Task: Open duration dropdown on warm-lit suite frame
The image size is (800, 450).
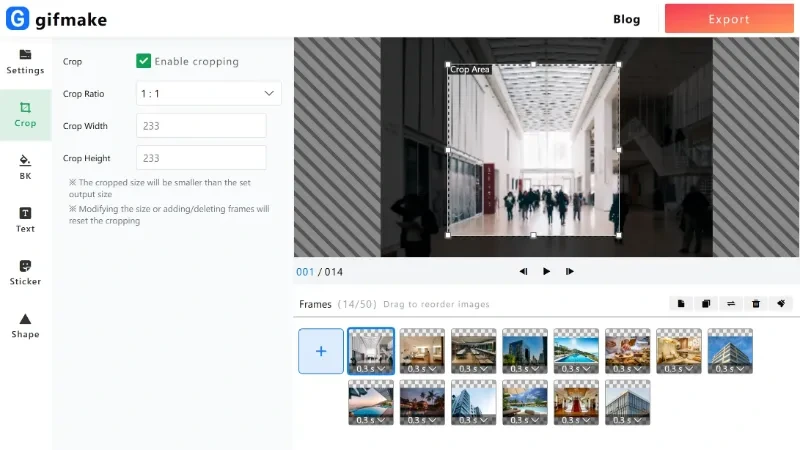Action: (679, 368)
